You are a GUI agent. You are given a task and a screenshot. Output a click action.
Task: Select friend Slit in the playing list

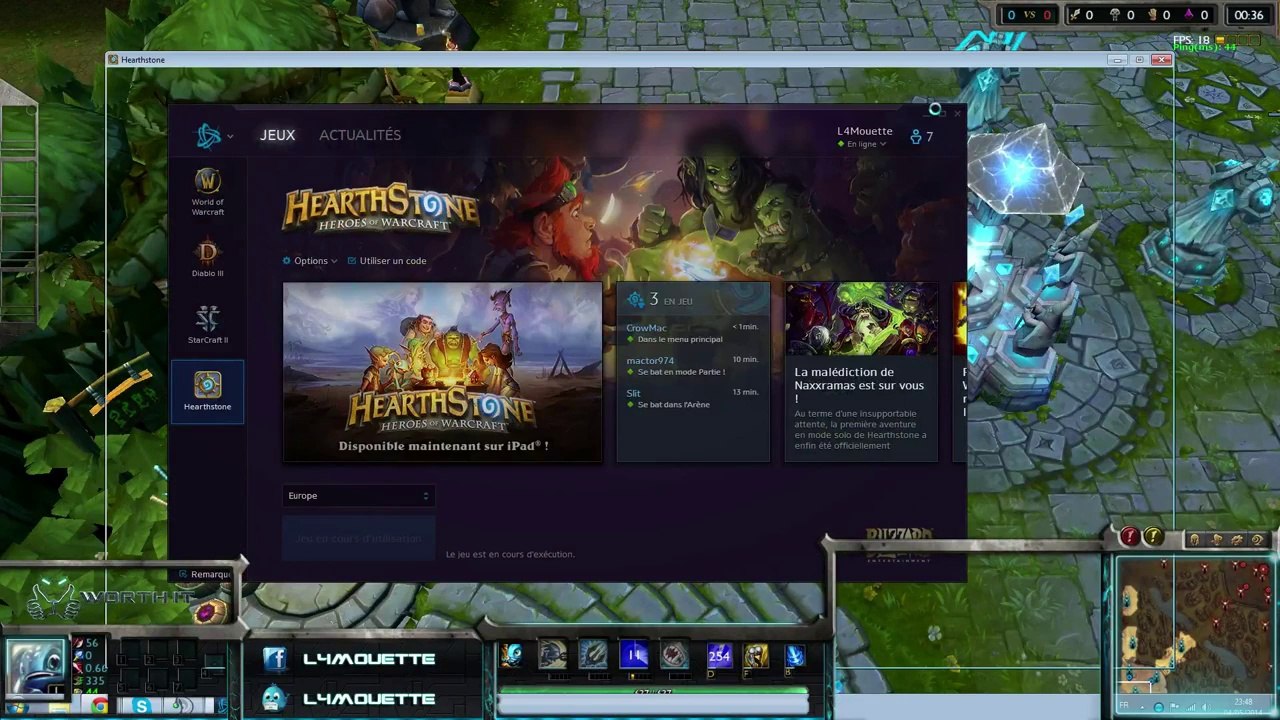[692, 398]
